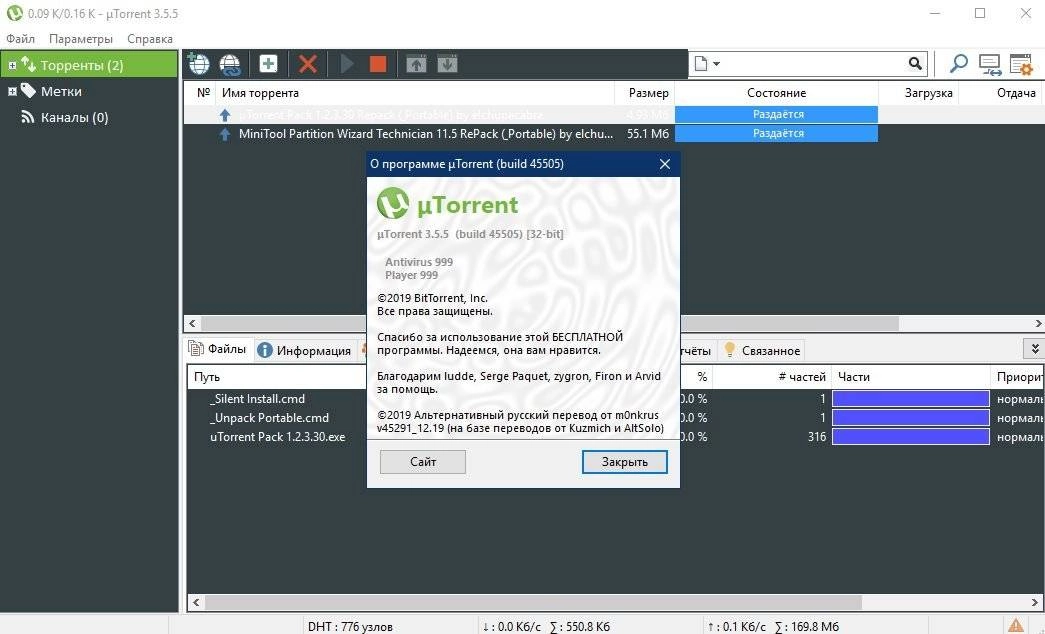The height and width of the screenshot is (634, 1045).
Task: Stop the torrent using the stop icon
Action: pos(377,63)
